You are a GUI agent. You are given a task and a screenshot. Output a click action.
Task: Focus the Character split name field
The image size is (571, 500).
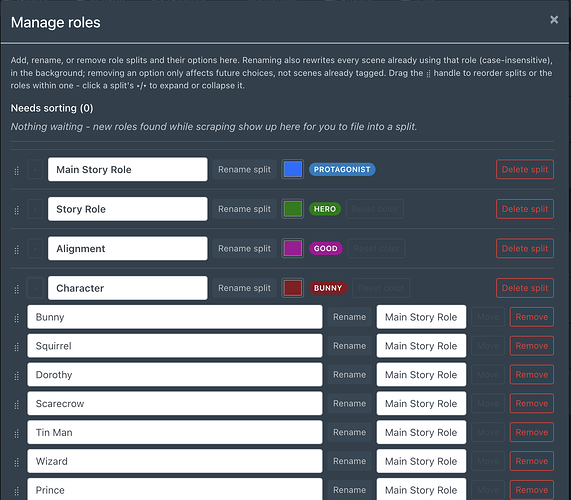point(127,288)
